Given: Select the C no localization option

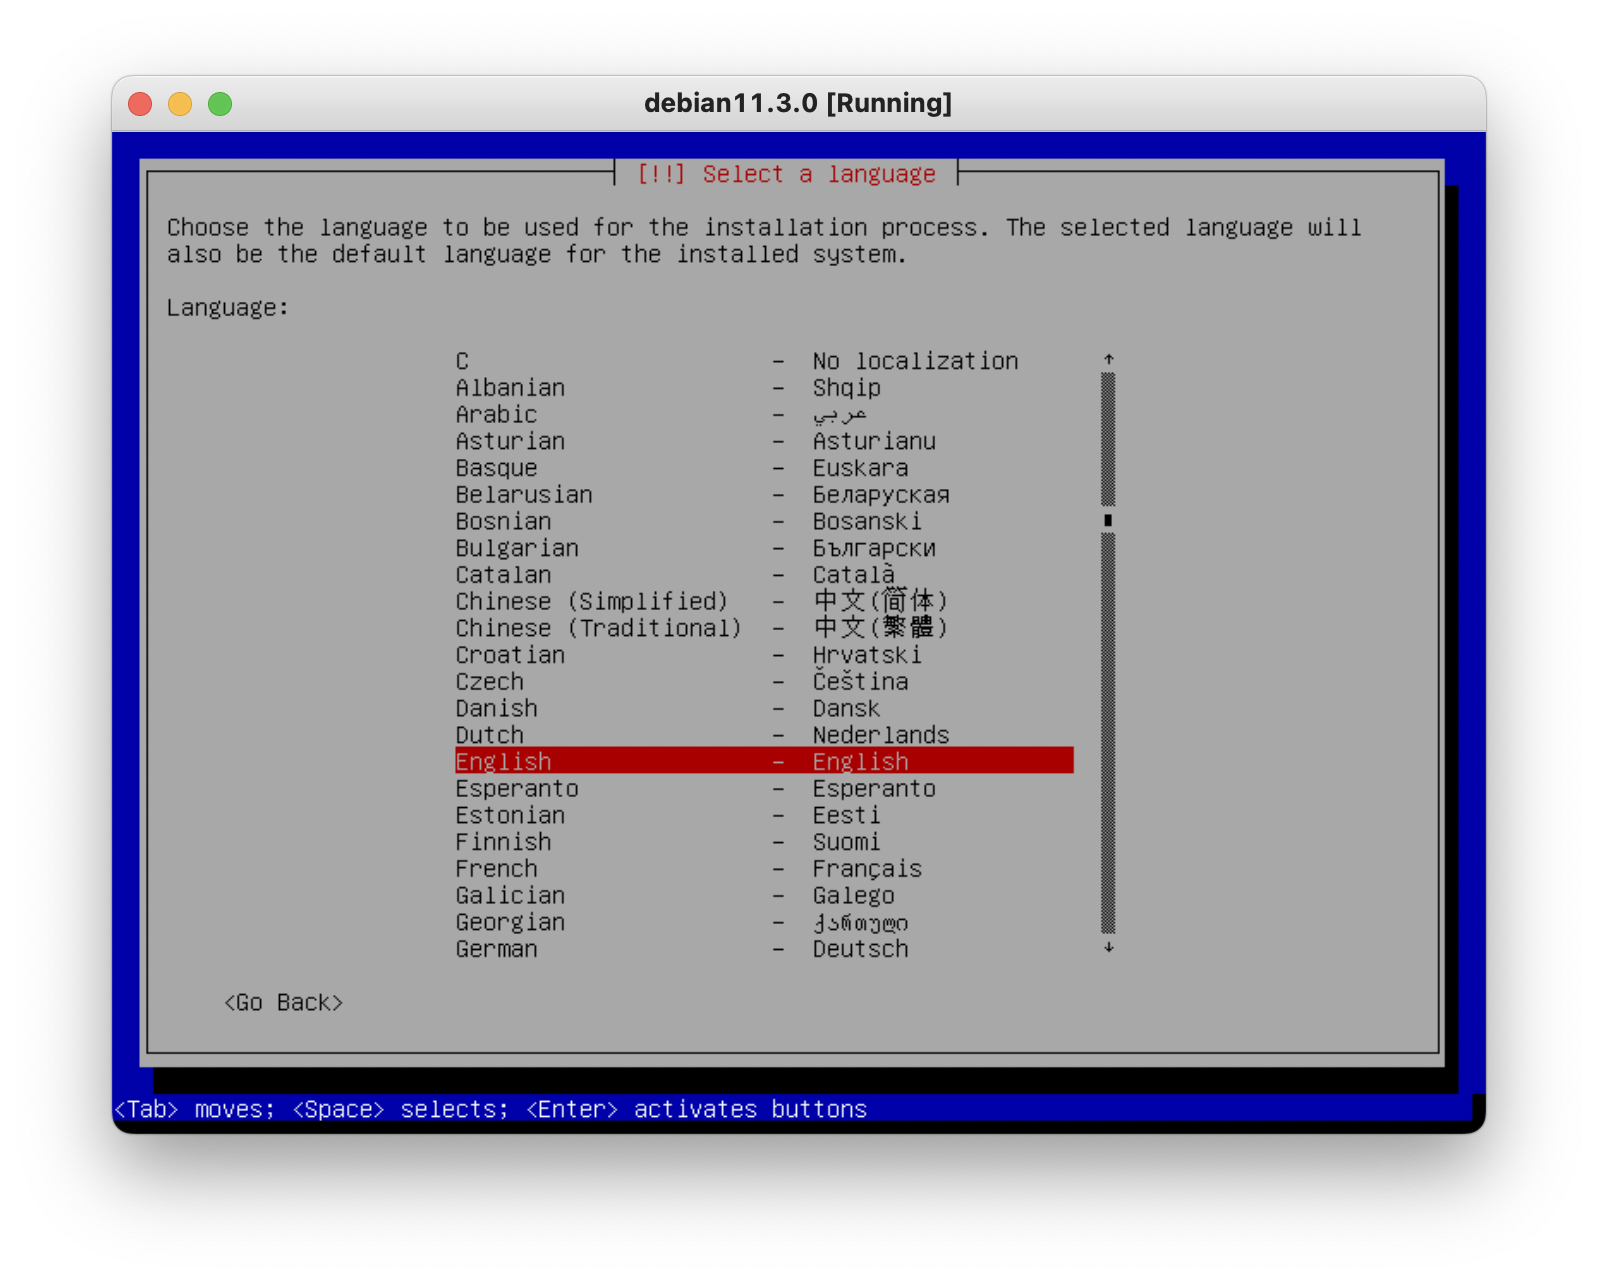Looking at the screenshot, I should 462,361.
